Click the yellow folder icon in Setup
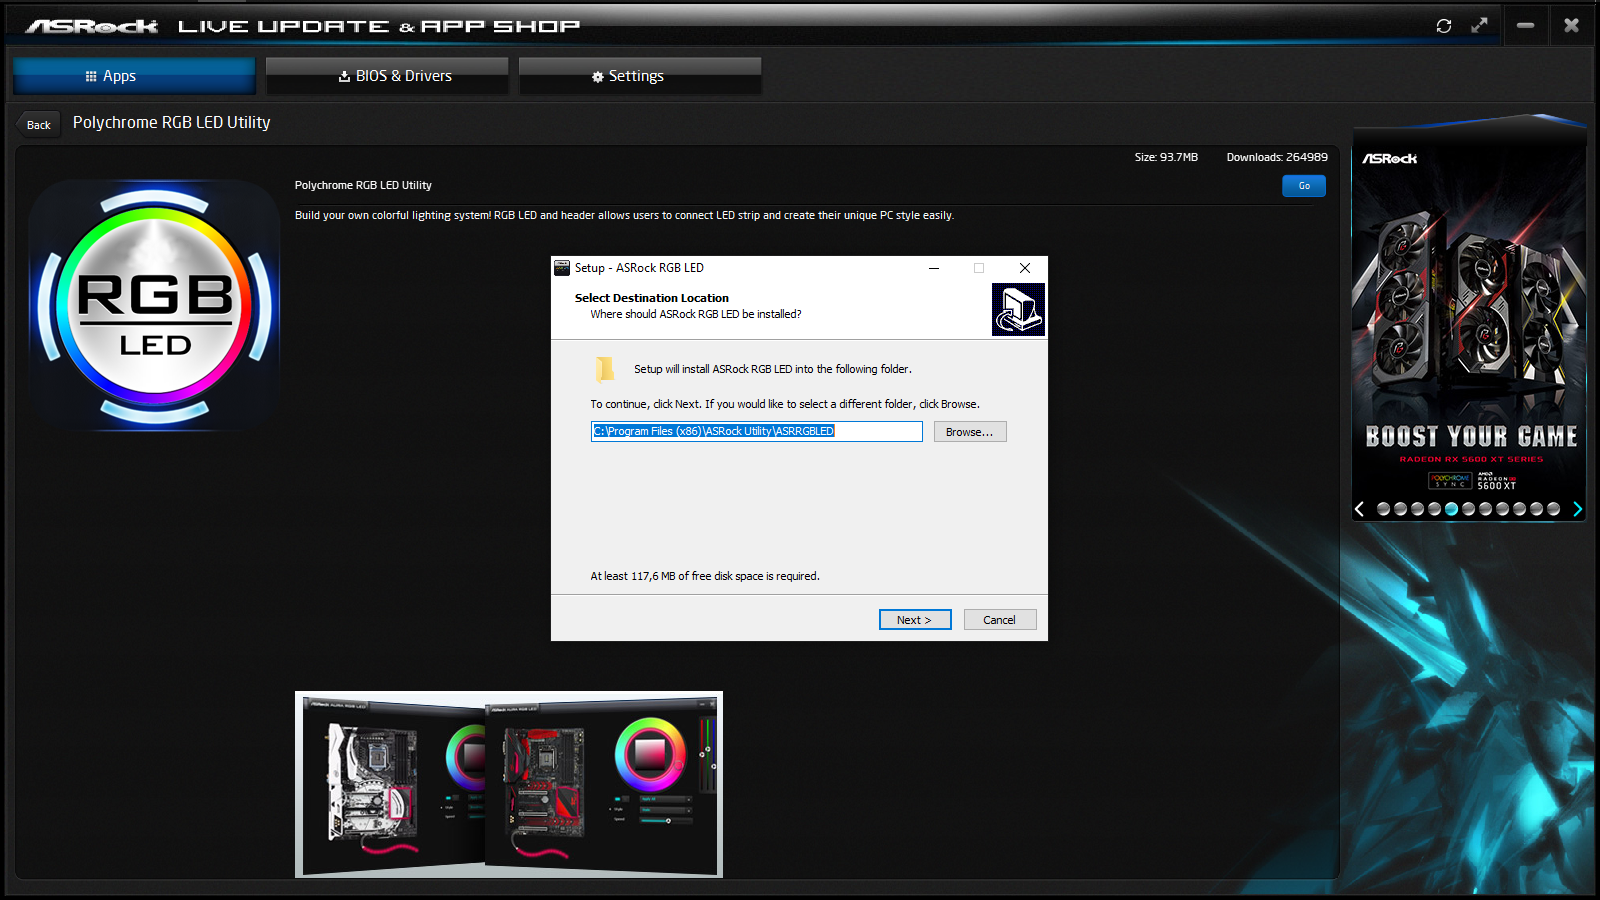Image resolution: width=1600 pixels, height=900 pixels. pyautogui.click(x=605, y=369)
